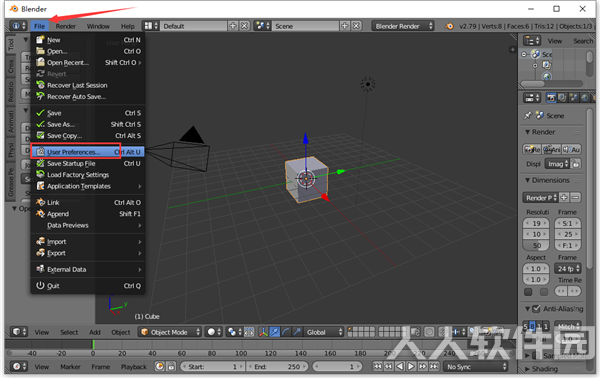Click the Render image button in Render panel
600x378 pixels.
click(532, 149)
